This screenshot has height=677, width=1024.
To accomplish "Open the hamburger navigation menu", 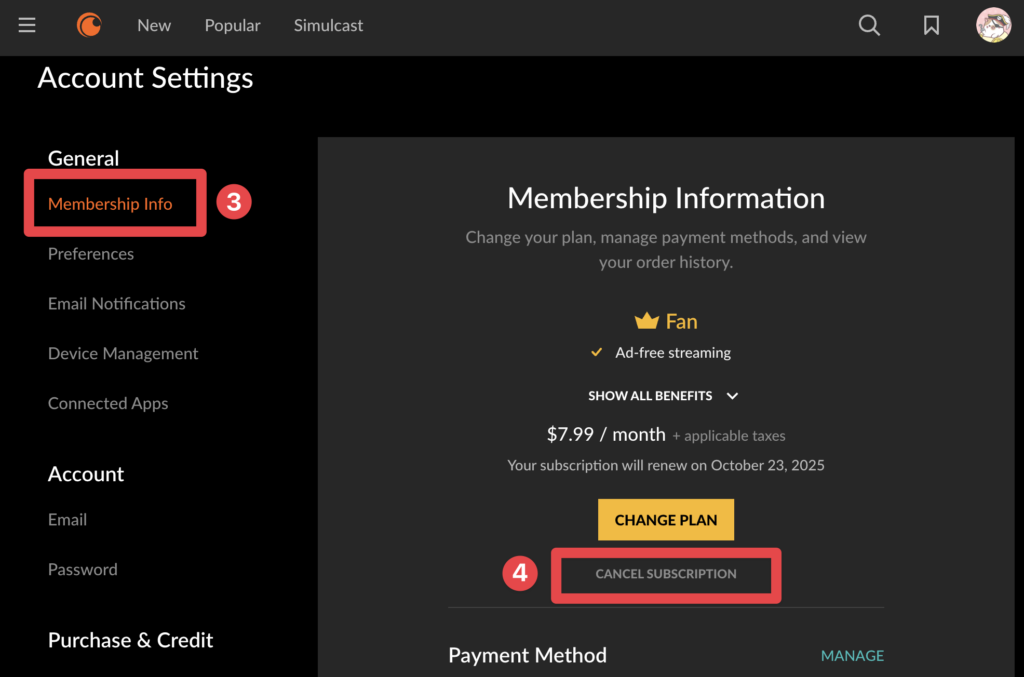I will (26, 25).
